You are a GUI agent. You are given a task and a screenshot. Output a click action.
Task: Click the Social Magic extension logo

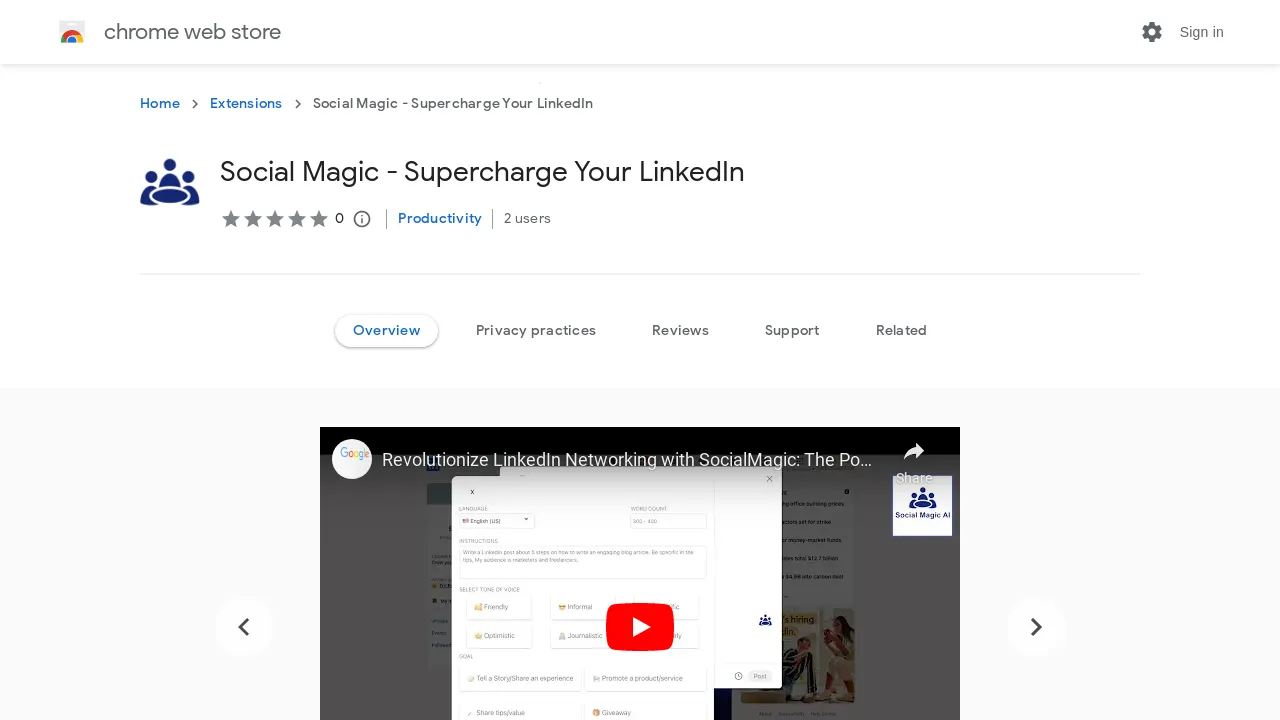click(169, 181)
